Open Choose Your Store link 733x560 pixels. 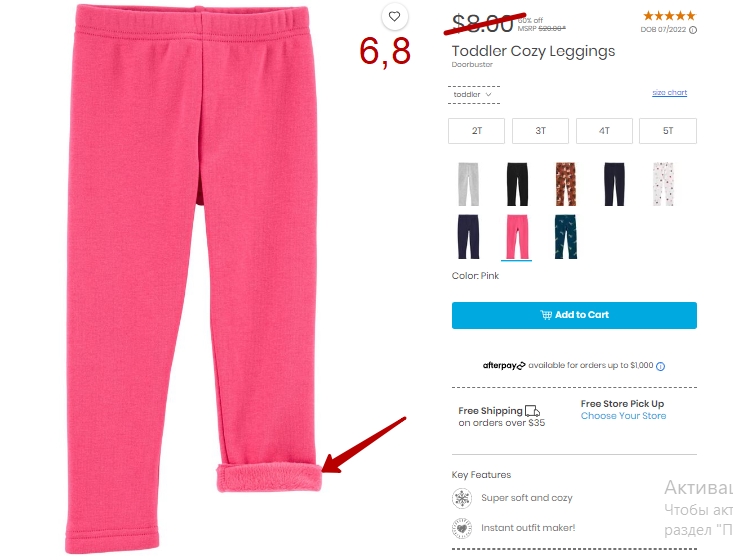click(x=623, y=416)
